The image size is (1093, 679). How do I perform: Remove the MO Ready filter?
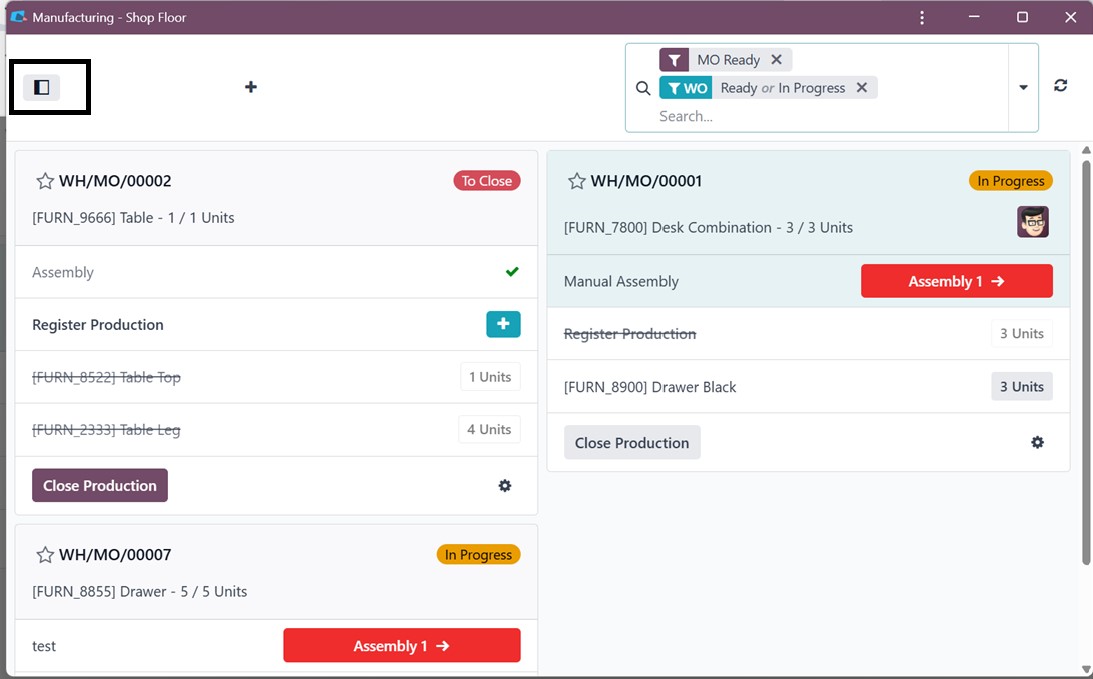tap(777, 60)
